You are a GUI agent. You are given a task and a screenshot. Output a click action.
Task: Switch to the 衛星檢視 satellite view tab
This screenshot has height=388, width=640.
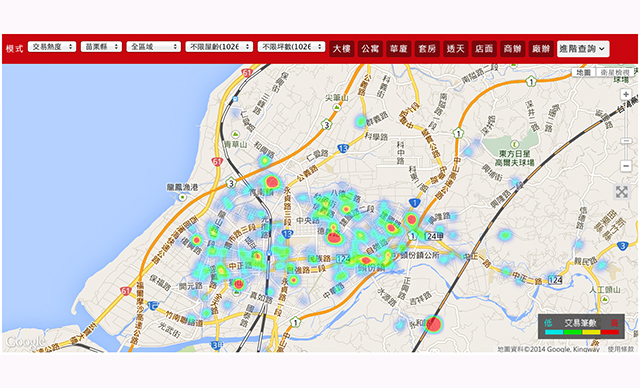tap(615, 73)
